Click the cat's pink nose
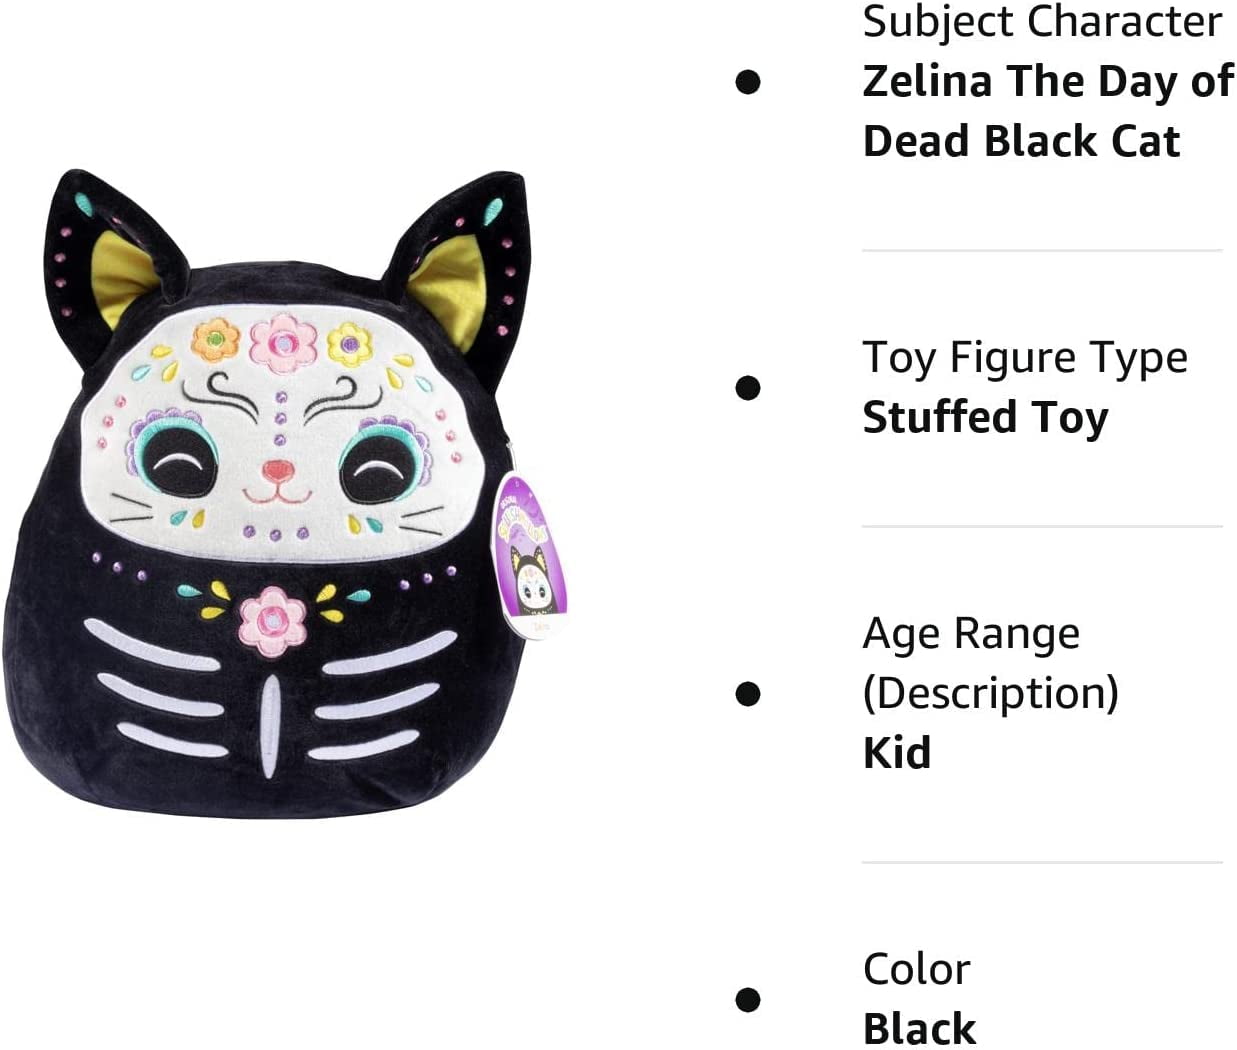This screenshot has width=1237, height=1050. tap(278, 469)
